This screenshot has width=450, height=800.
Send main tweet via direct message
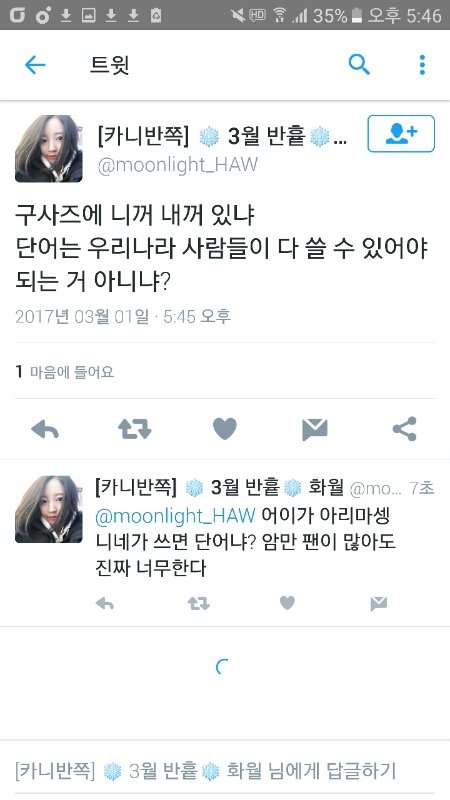314,429
